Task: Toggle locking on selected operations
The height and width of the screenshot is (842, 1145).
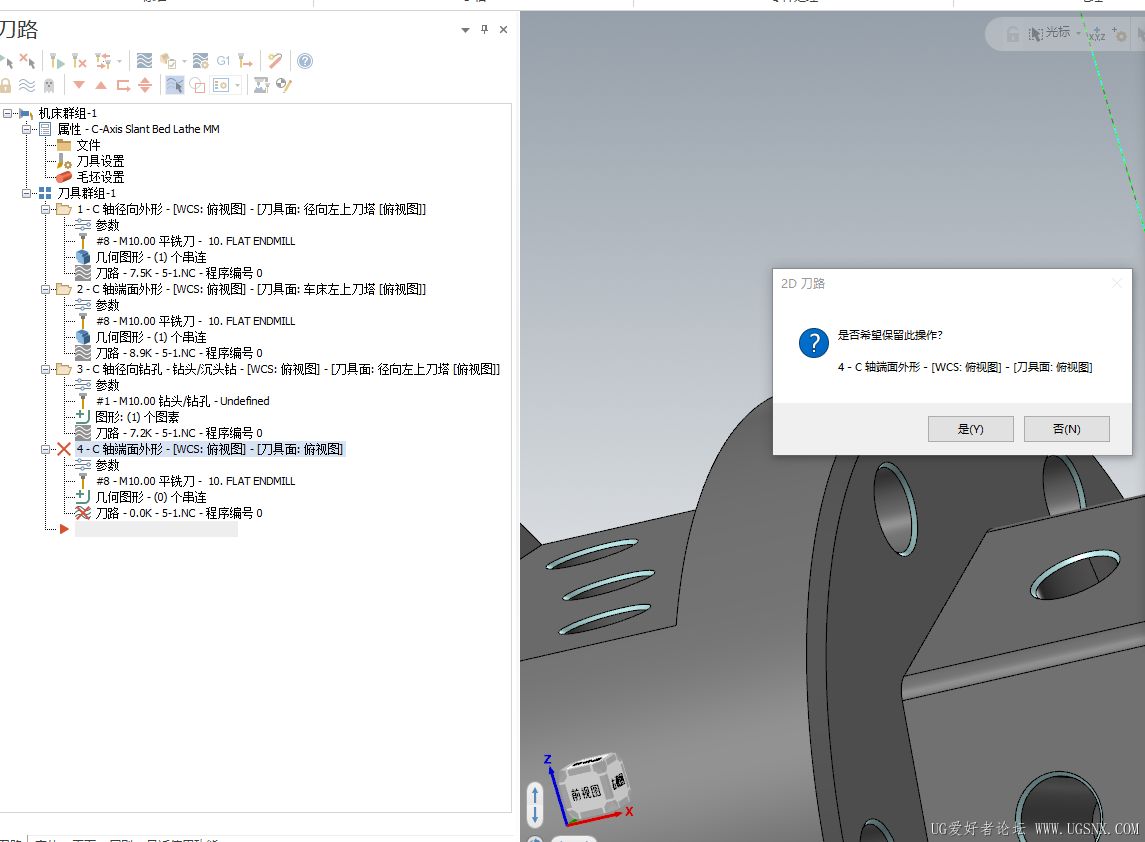Action: tap(5, 85)
